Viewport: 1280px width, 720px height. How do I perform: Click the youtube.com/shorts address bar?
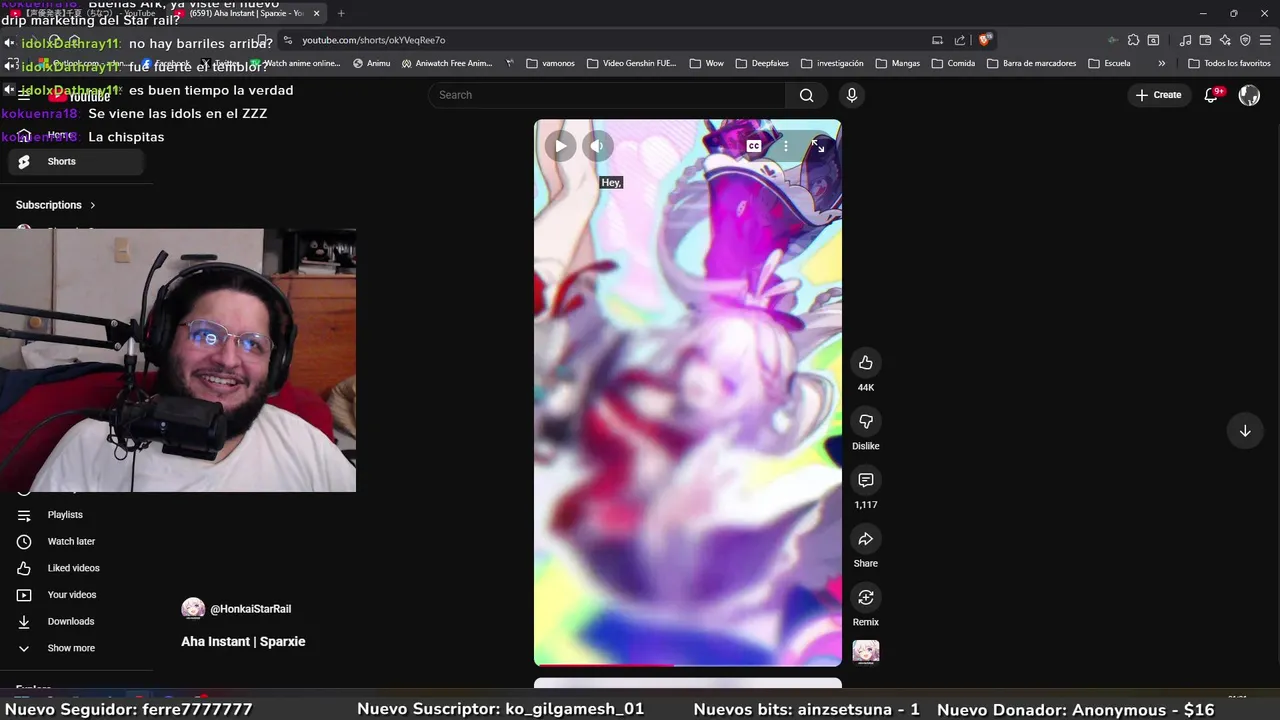(600, 40)
